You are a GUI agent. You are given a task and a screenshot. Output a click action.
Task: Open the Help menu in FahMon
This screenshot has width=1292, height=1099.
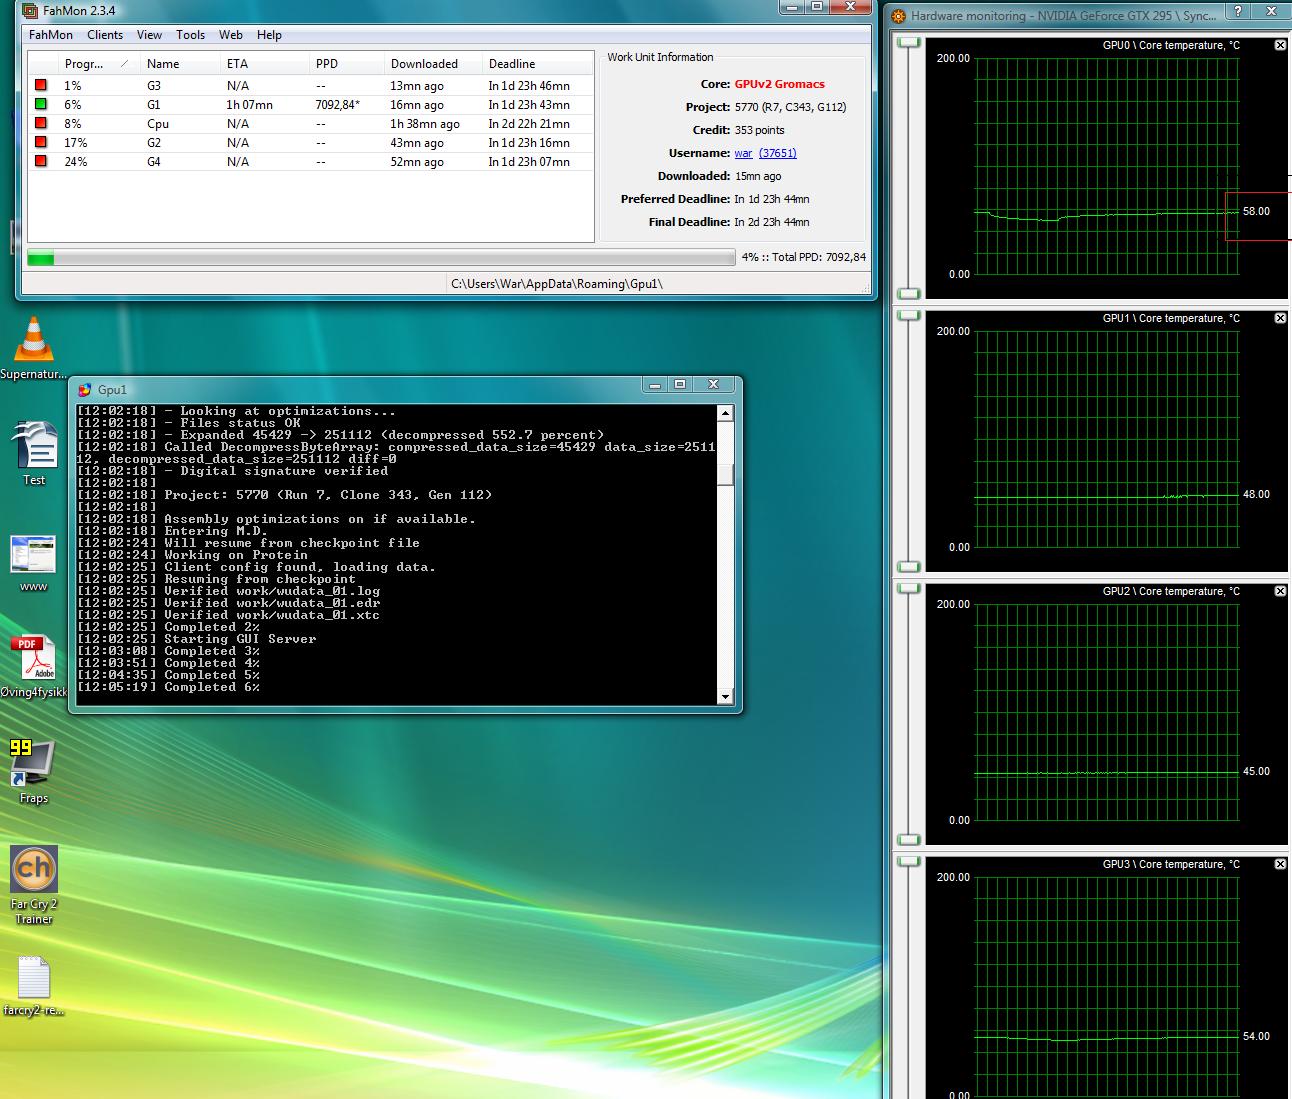(270, 35)
